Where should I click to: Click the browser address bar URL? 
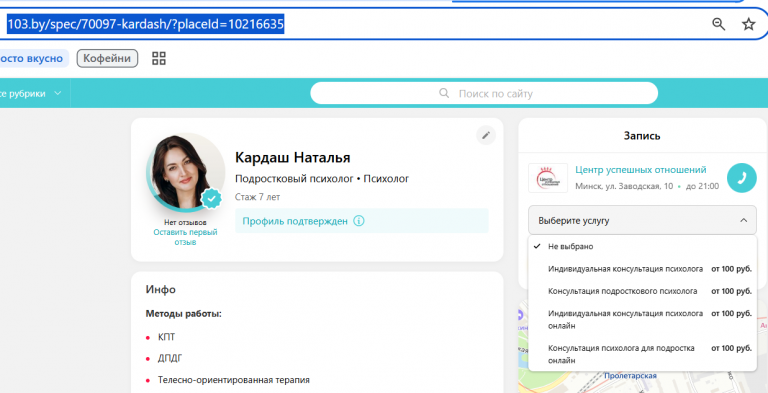point(145,24)
